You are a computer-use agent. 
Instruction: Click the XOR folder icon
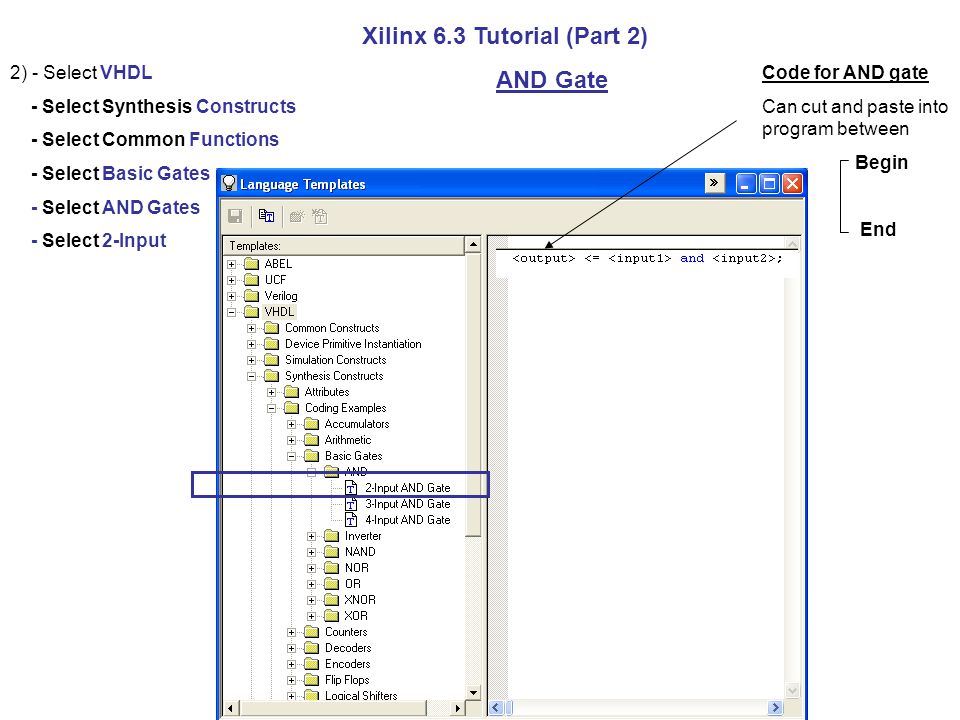point(331,616)
